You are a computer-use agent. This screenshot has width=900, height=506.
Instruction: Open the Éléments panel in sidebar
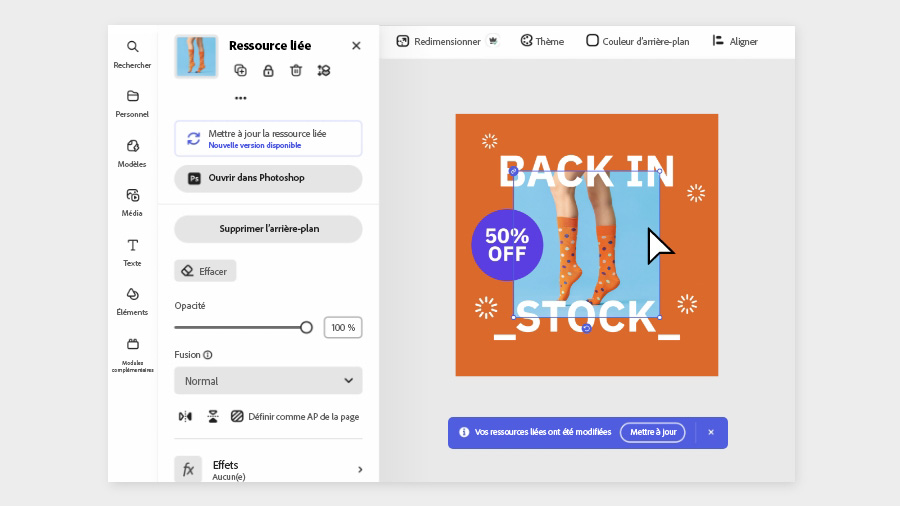click(132, 301)
